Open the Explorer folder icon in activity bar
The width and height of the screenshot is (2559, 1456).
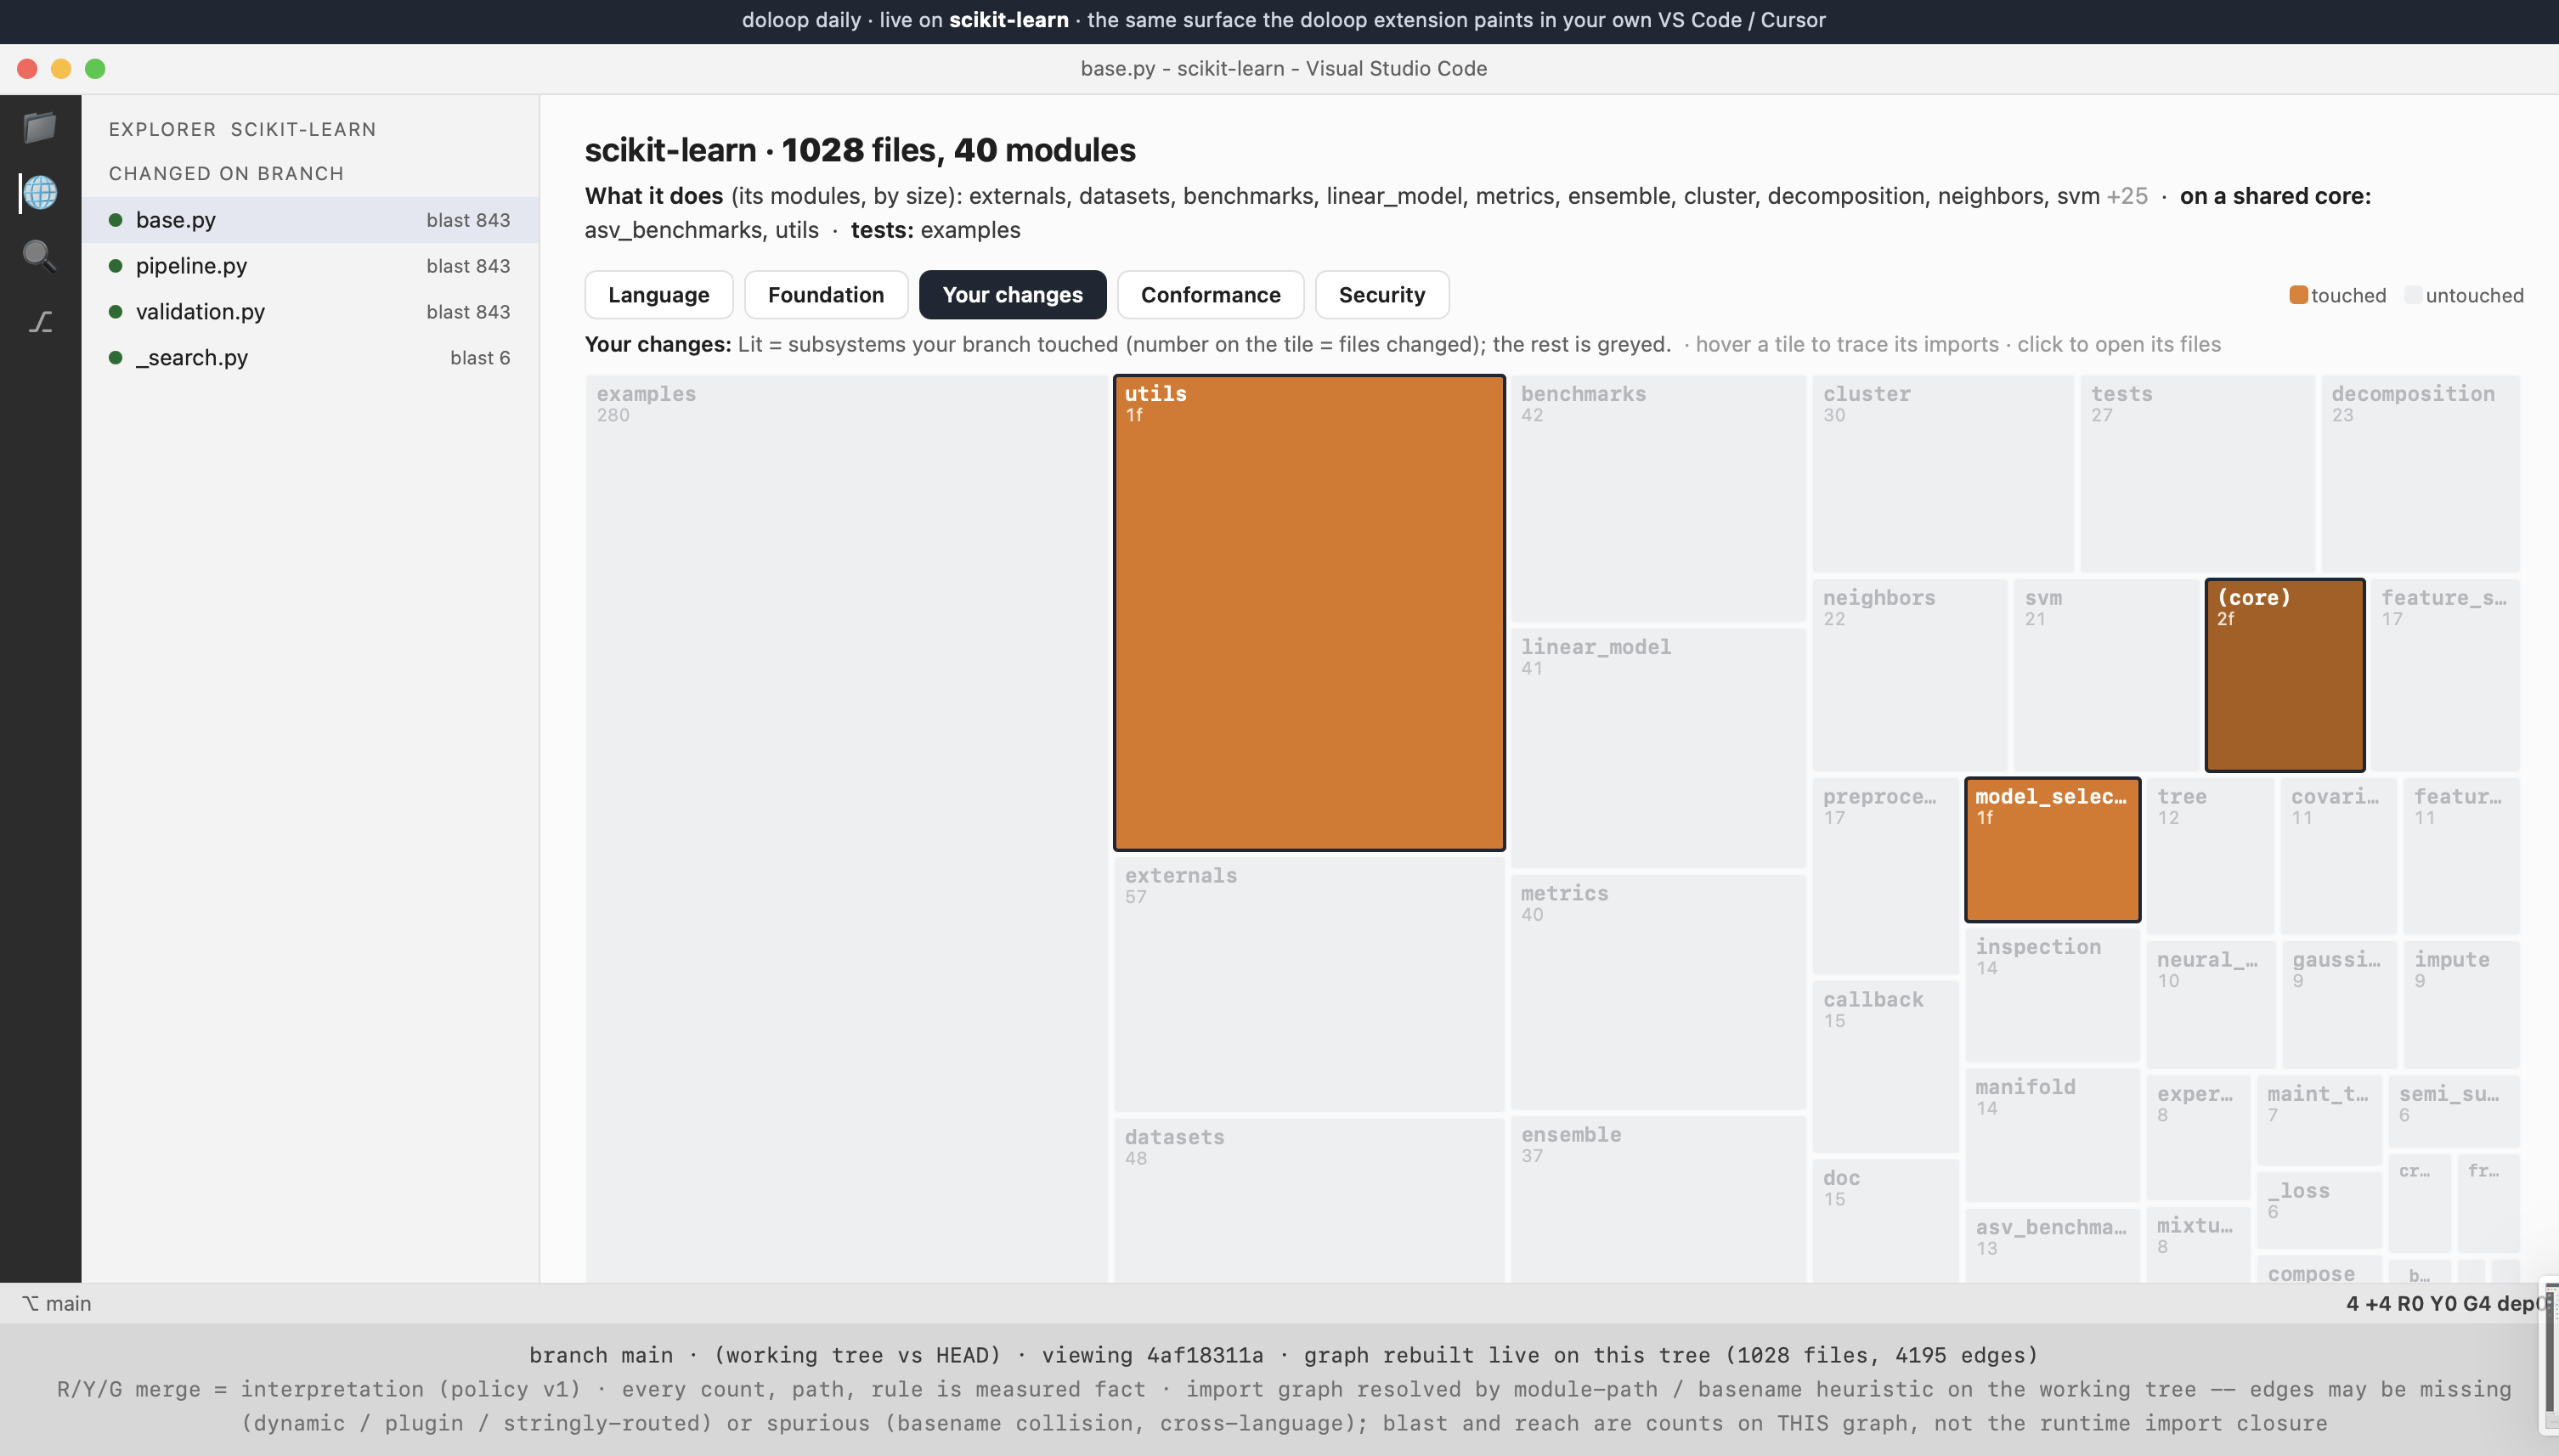tap(40, 128)
